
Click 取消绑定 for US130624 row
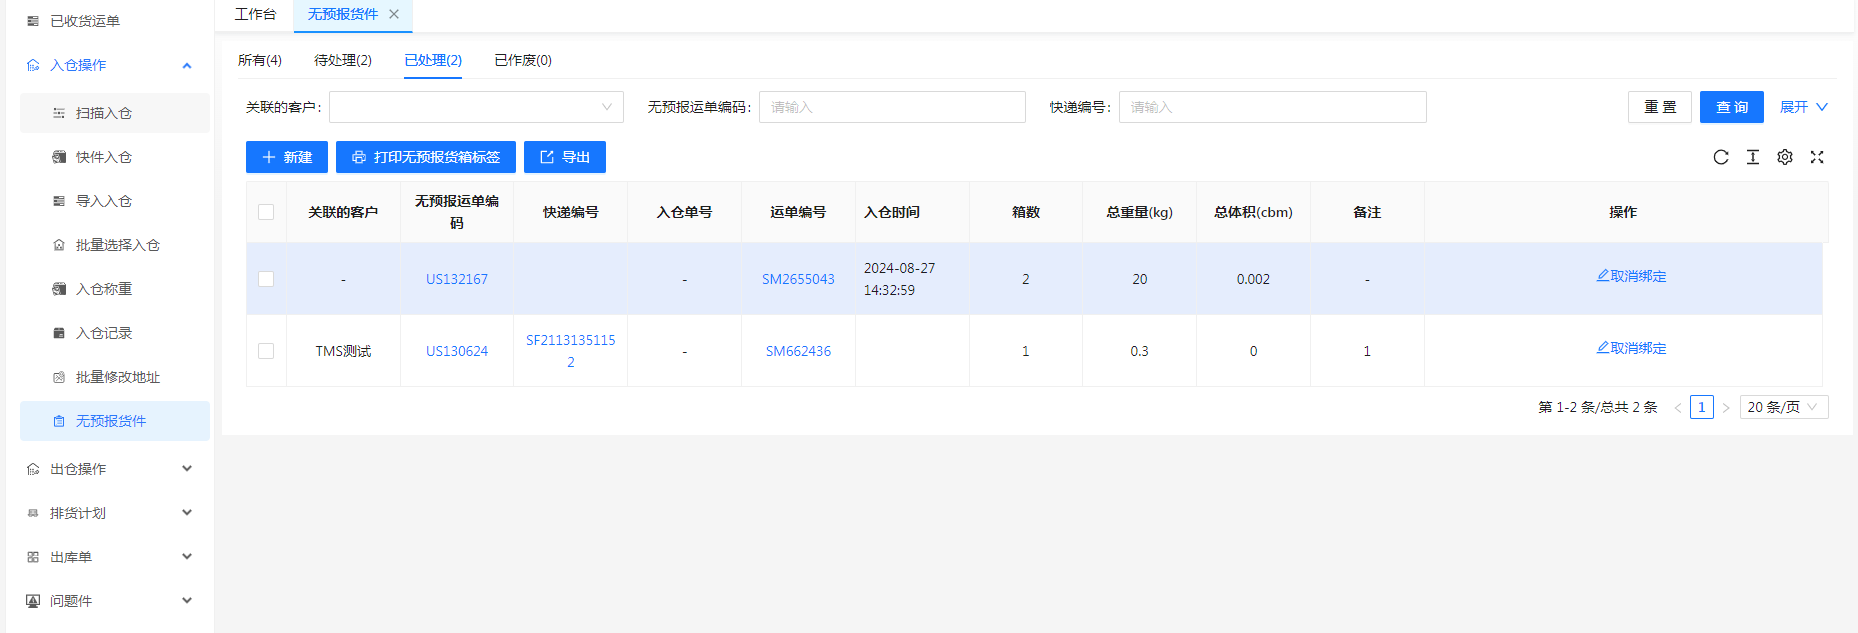1631,348
